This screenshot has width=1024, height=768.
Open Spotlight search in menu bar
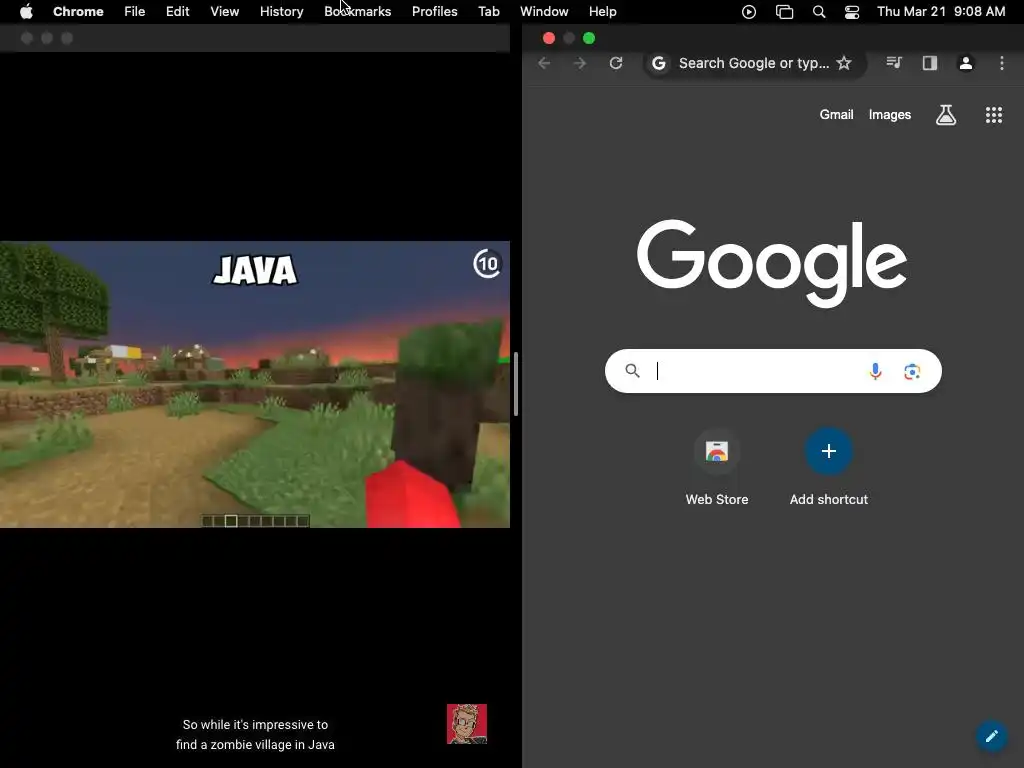point(819,12)
